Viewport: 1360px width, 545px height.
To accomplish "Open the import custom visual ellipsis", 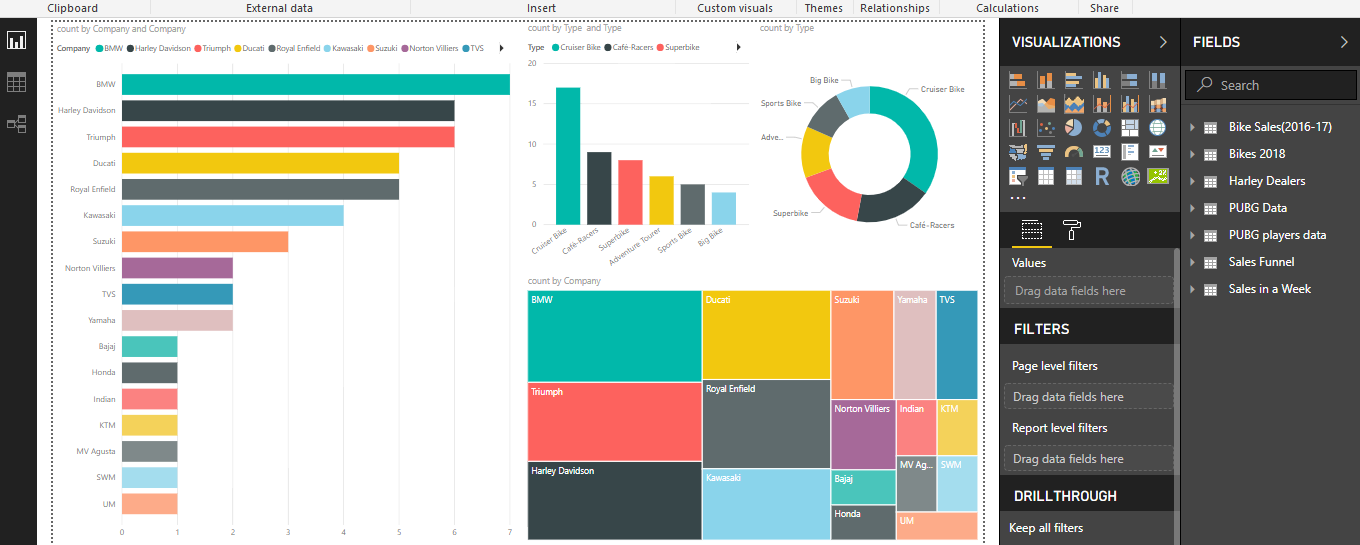I will [1018, 198].
